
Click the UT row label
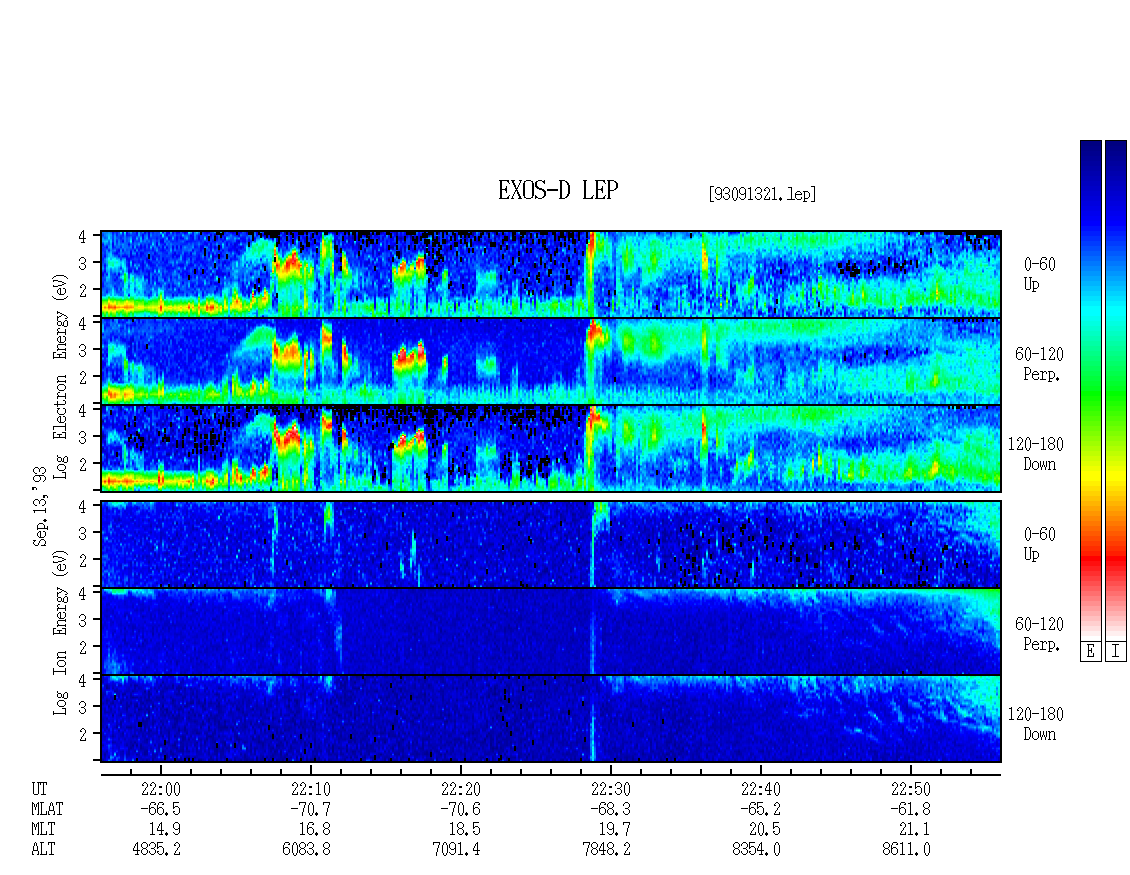39,789
